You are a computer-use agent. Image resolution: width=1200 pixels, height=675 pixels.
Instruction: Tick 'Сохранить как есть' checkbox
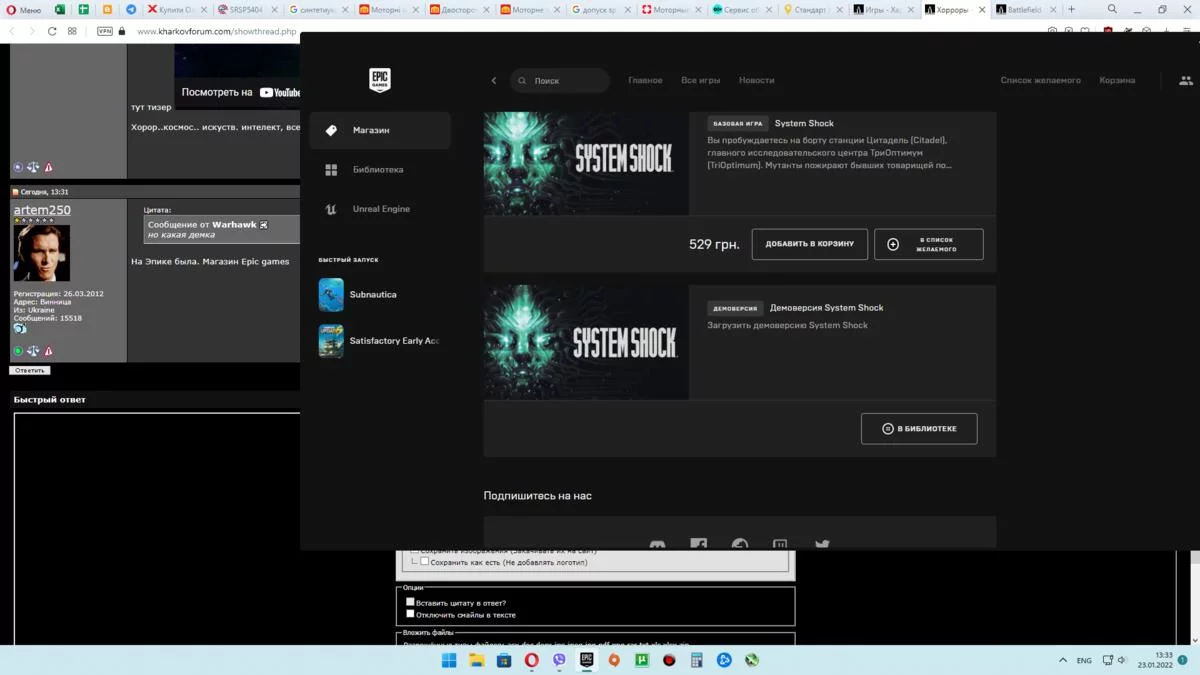pyautogui.click(x=424, y=562)
